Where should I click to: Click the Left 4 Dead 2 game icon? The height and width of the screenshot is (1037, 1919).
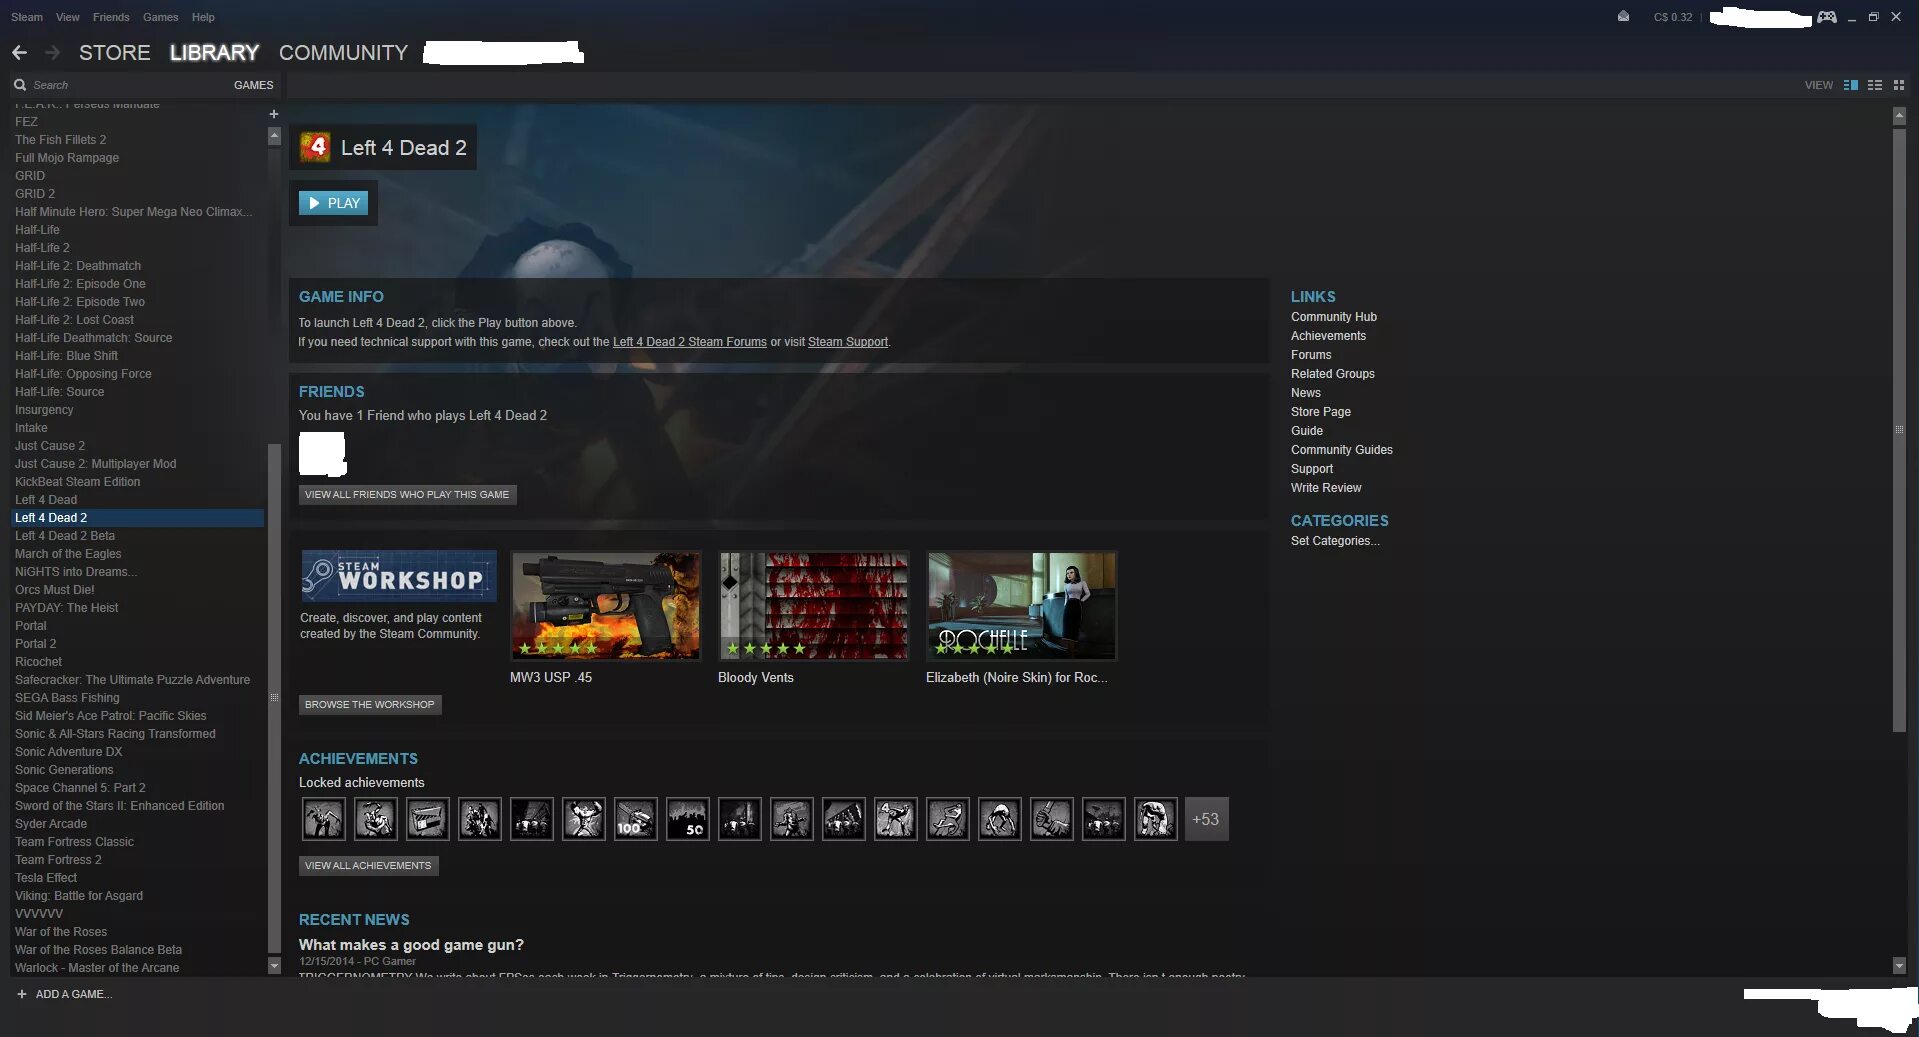coord(316,147)
